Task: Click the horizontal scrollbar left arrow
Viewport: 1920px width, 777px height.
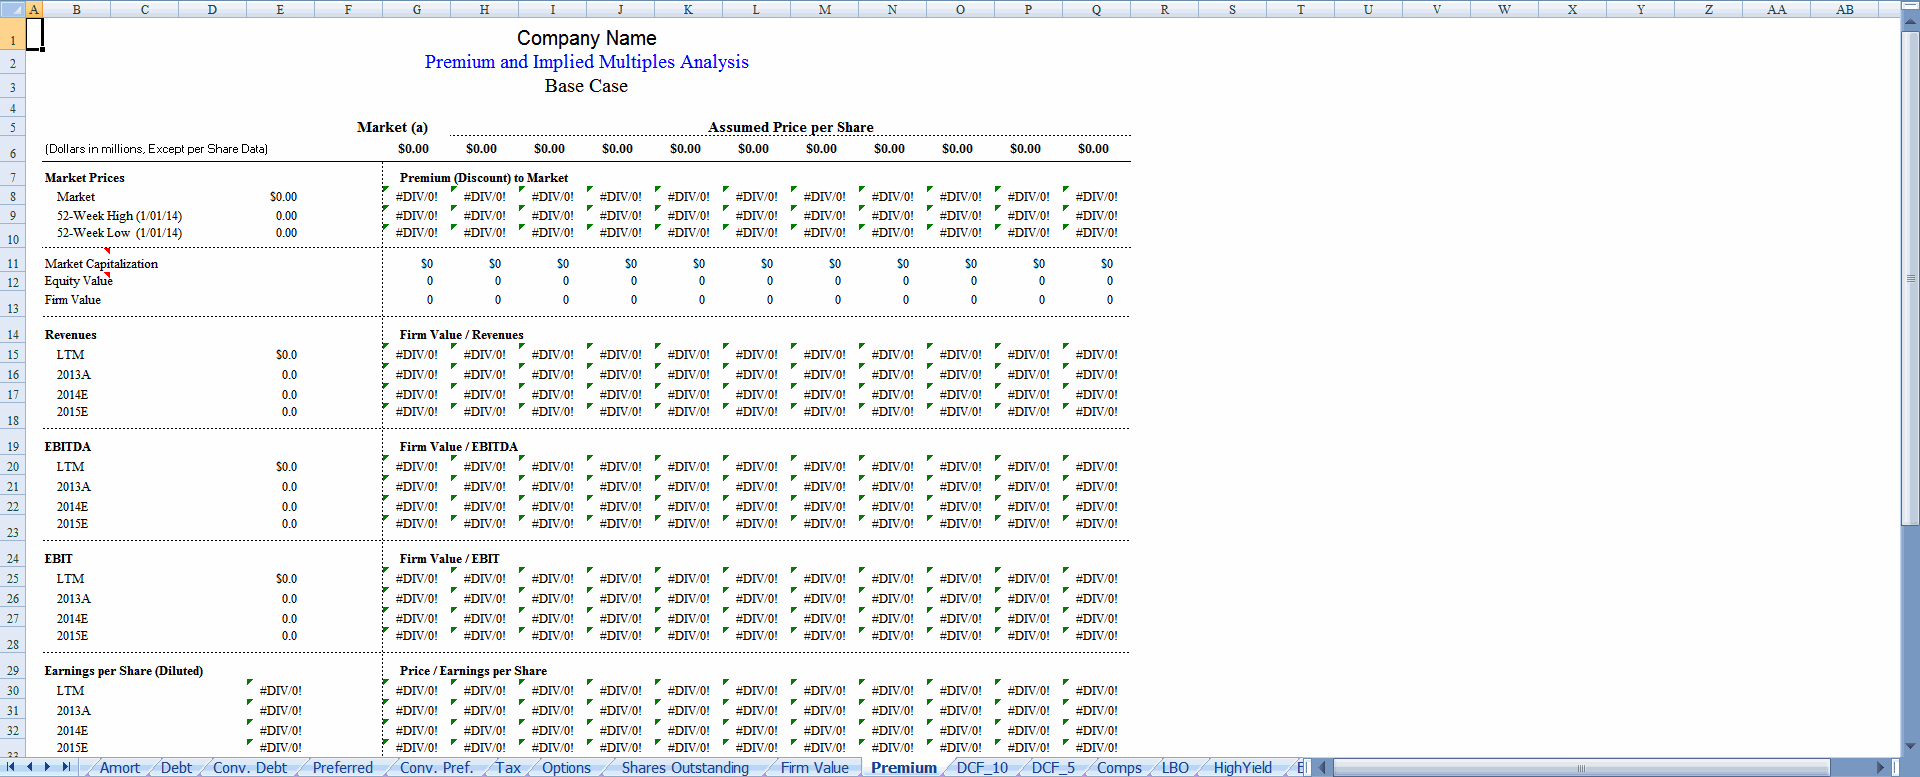Action: [1322, 768]
